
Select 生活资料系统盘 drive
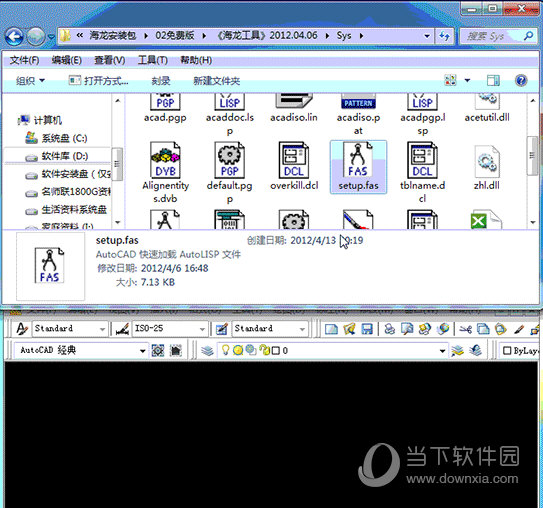pyautogui.click(x=66, y=210)
